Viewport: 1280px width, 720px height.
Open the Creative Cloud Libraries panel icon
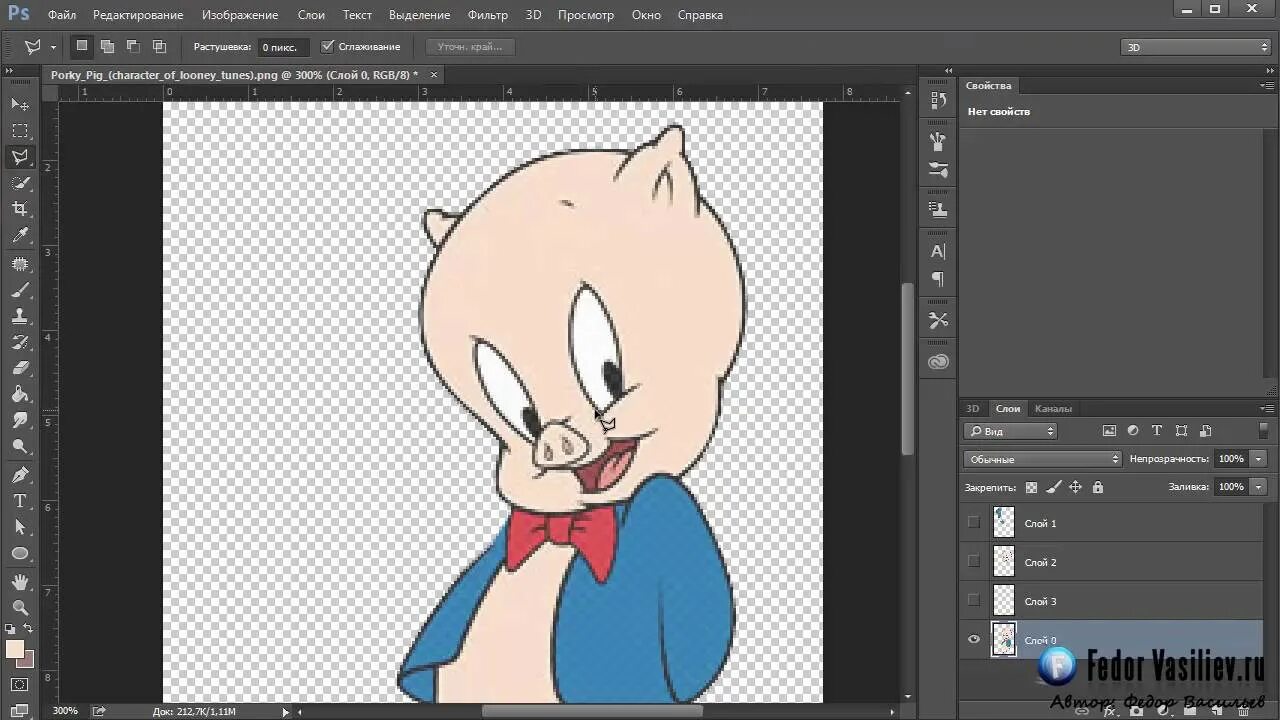point(938,361)
